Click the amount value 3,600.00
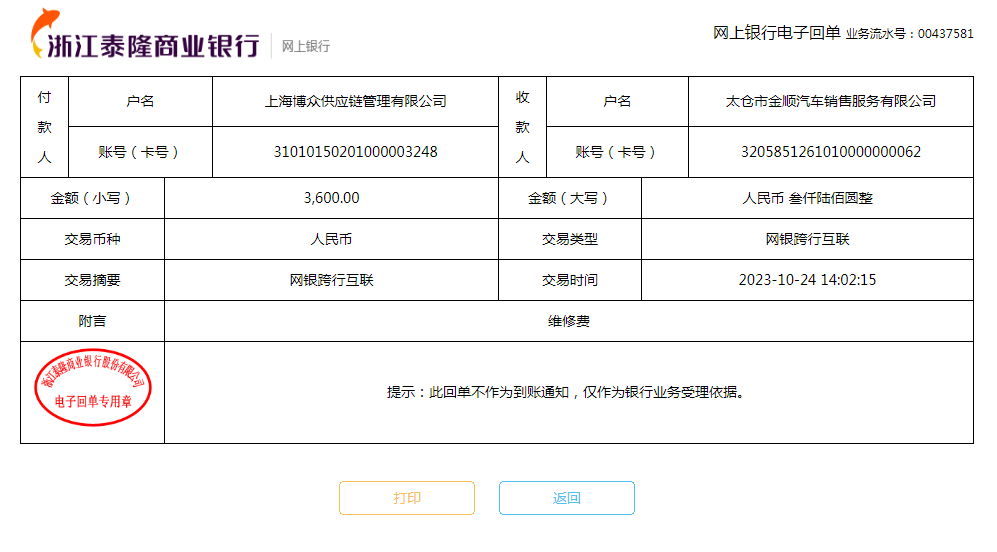The width and height of the screenshot is (997, 552). pyautogui.click(x=331, y=198)
